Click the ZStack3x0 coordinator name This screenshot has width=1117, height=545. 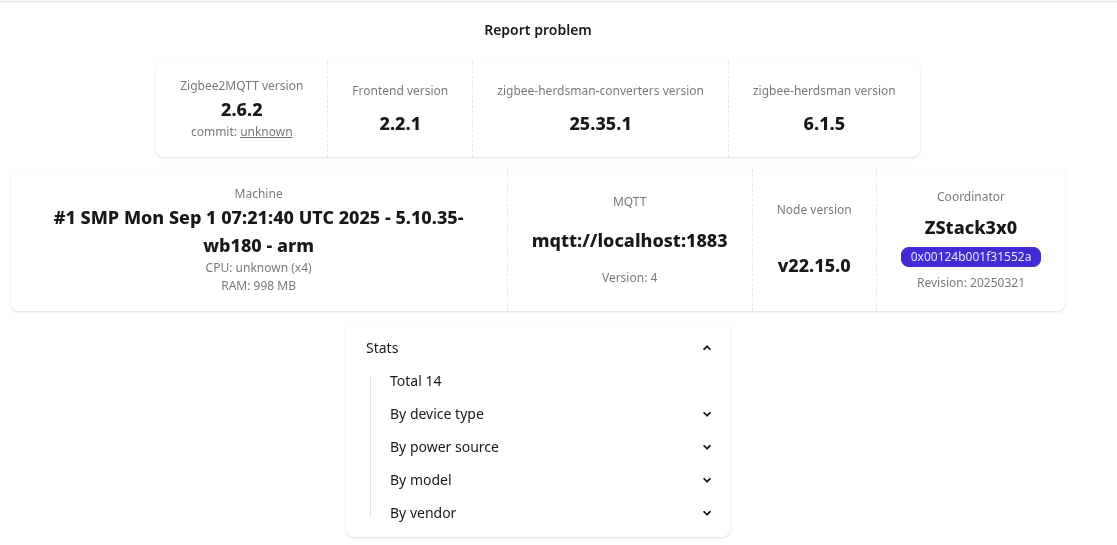[971, 227]
